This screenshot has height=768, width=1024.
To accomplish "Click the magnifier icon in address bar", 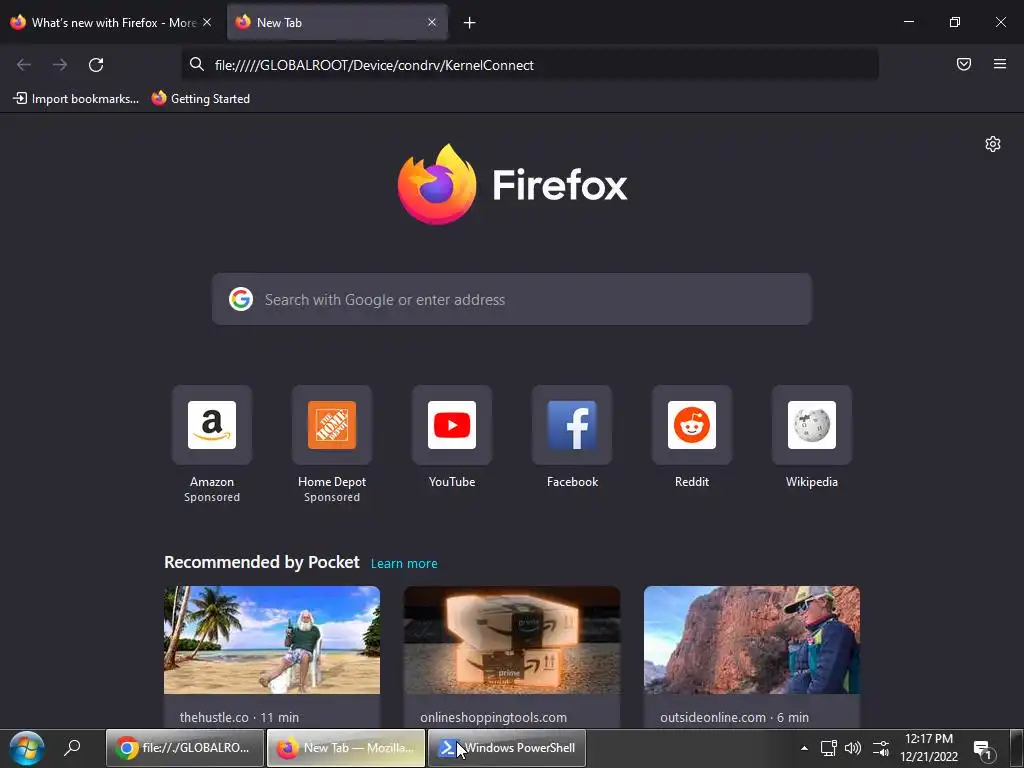I will 197,65.
